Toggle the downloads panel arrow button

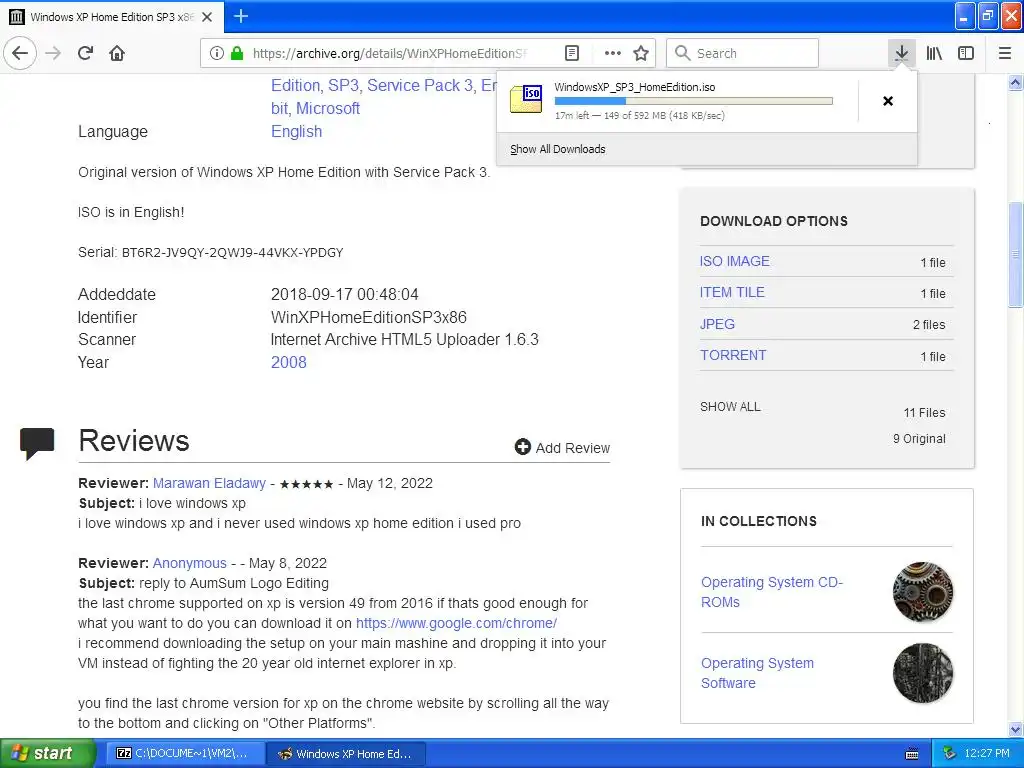901,53
